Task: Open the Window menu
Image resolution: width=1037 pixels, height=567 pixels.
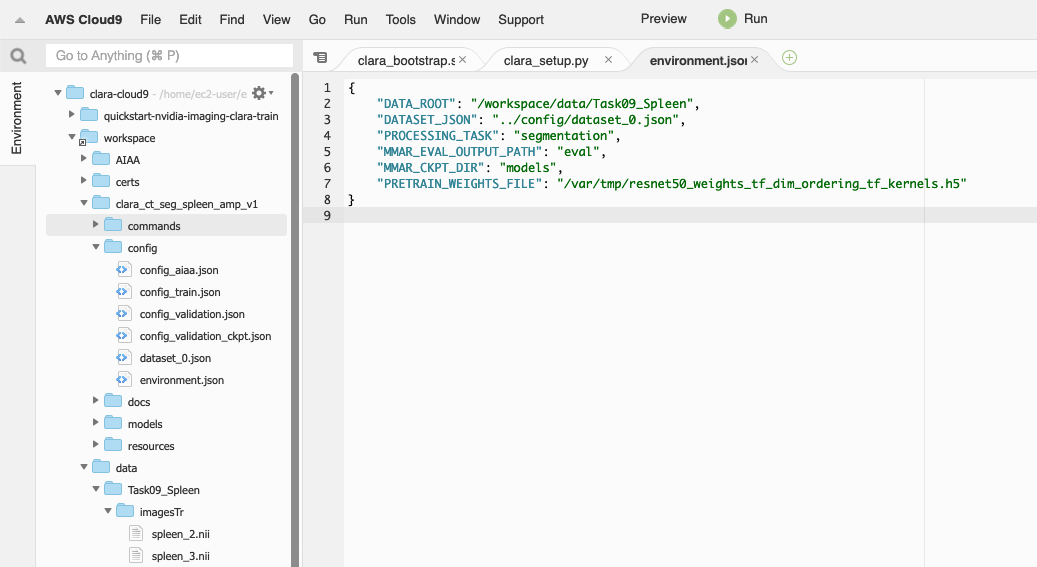Action: coord(457,20)
